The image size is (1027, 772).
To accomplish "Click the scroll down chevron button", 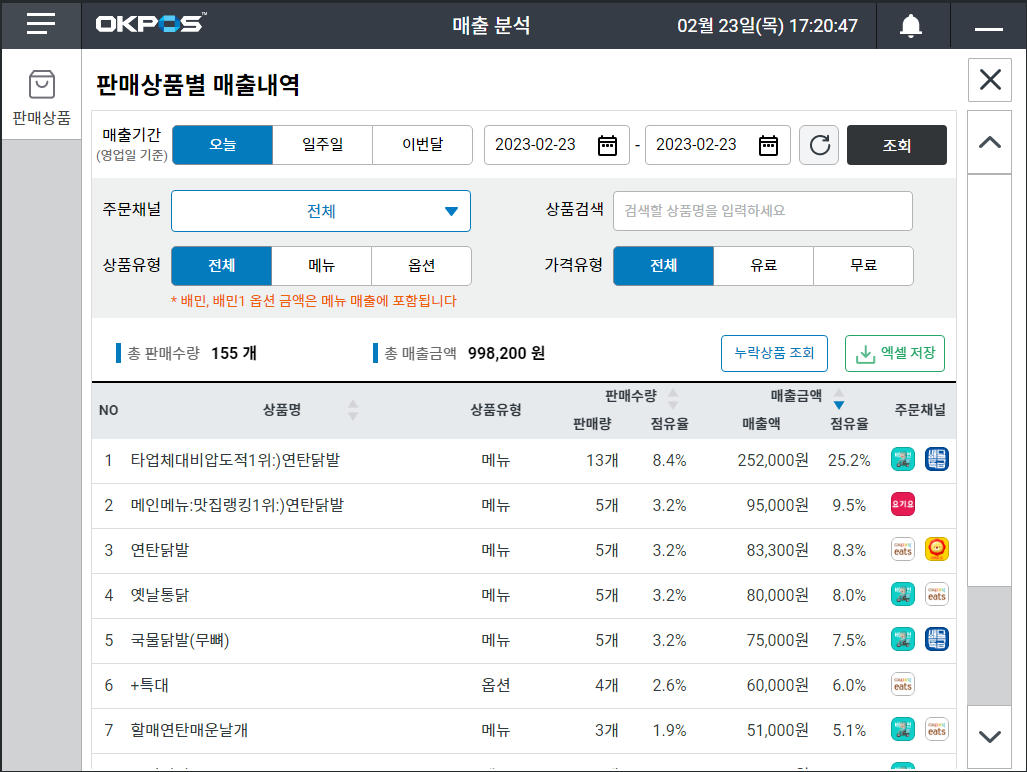I will point(990,737).
